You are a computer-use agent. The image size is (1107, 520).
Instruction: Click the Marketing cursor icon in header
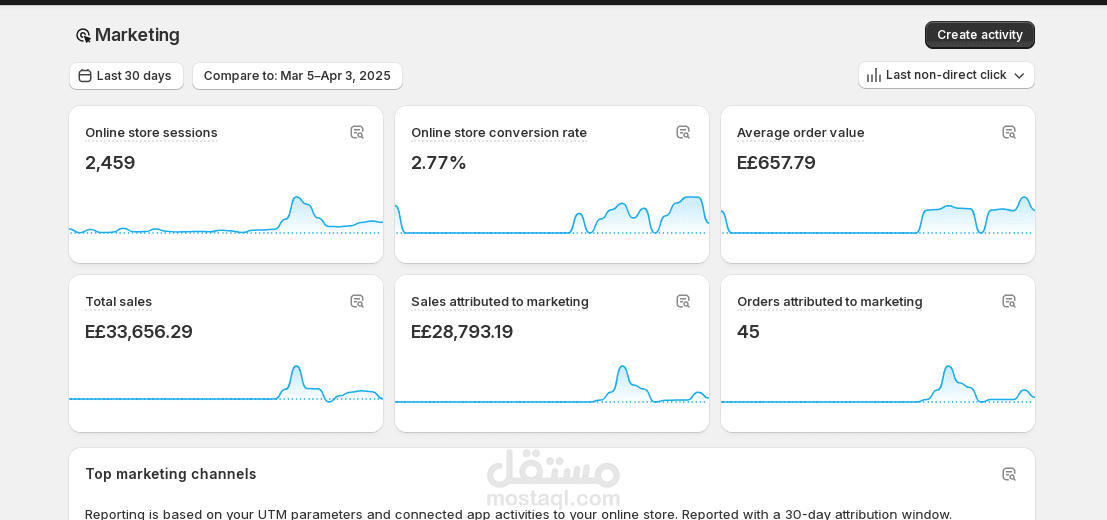click(x=83, y=35)
